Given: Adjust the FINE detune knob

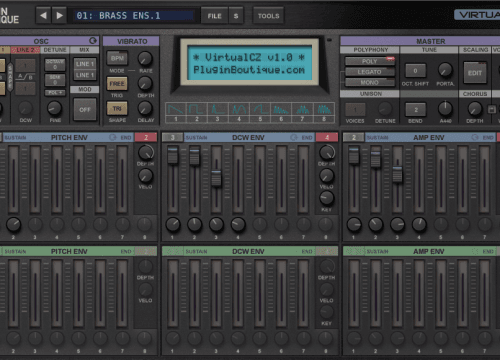Looking at the screenshot, I should point(54,108).
